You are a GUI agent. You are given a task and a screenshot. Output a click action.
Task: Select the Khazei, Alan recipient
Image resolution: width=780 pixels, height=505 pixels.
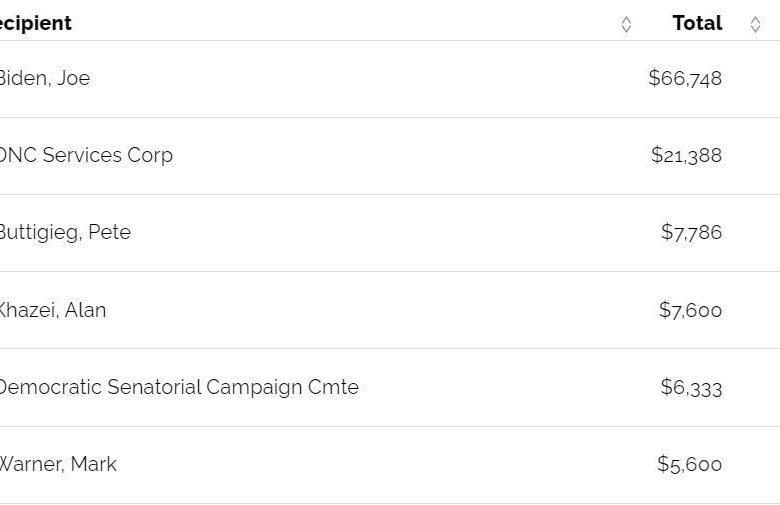click(52, 310)
